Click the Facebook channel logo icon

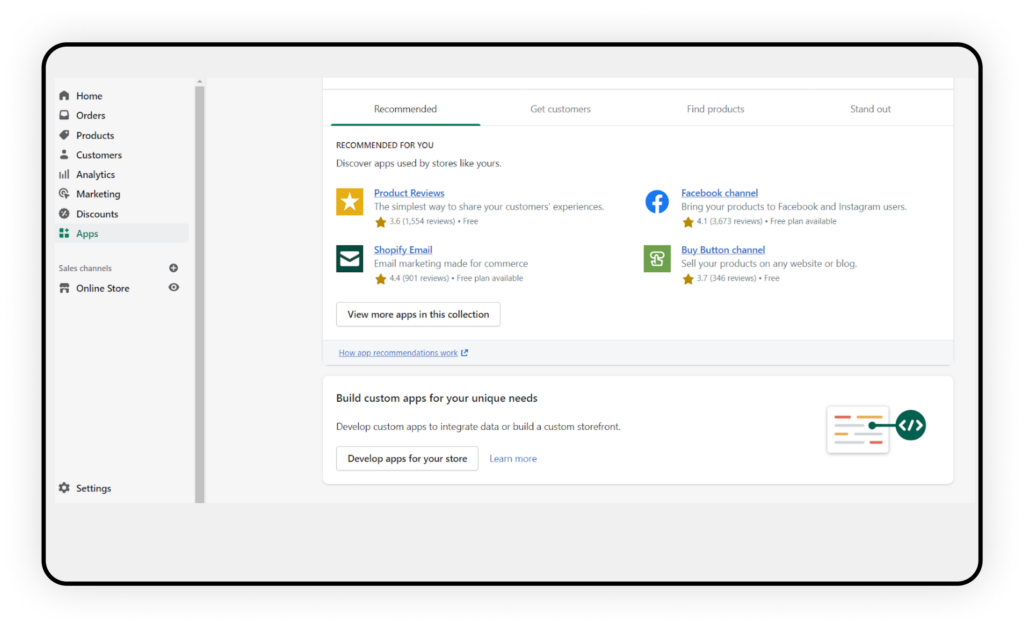657,202
